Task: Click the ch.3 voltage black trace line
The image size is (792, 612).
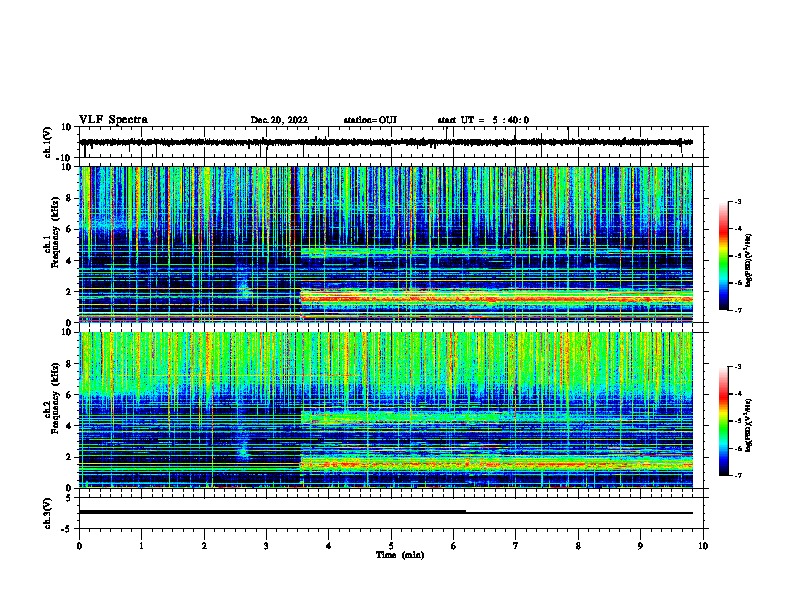Action: pyautogui.click(x=386, y=512)
